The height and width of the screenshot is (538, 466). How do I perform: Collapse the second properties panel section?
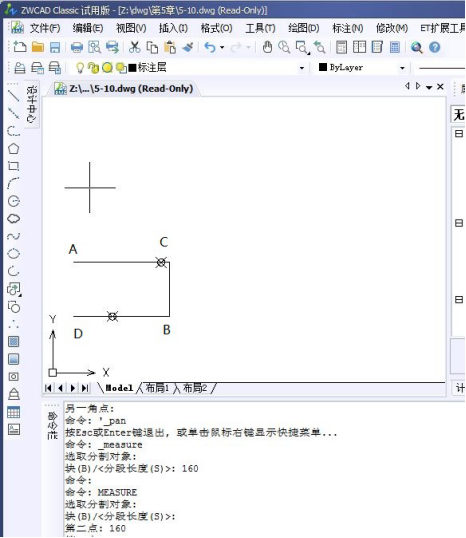459,223
